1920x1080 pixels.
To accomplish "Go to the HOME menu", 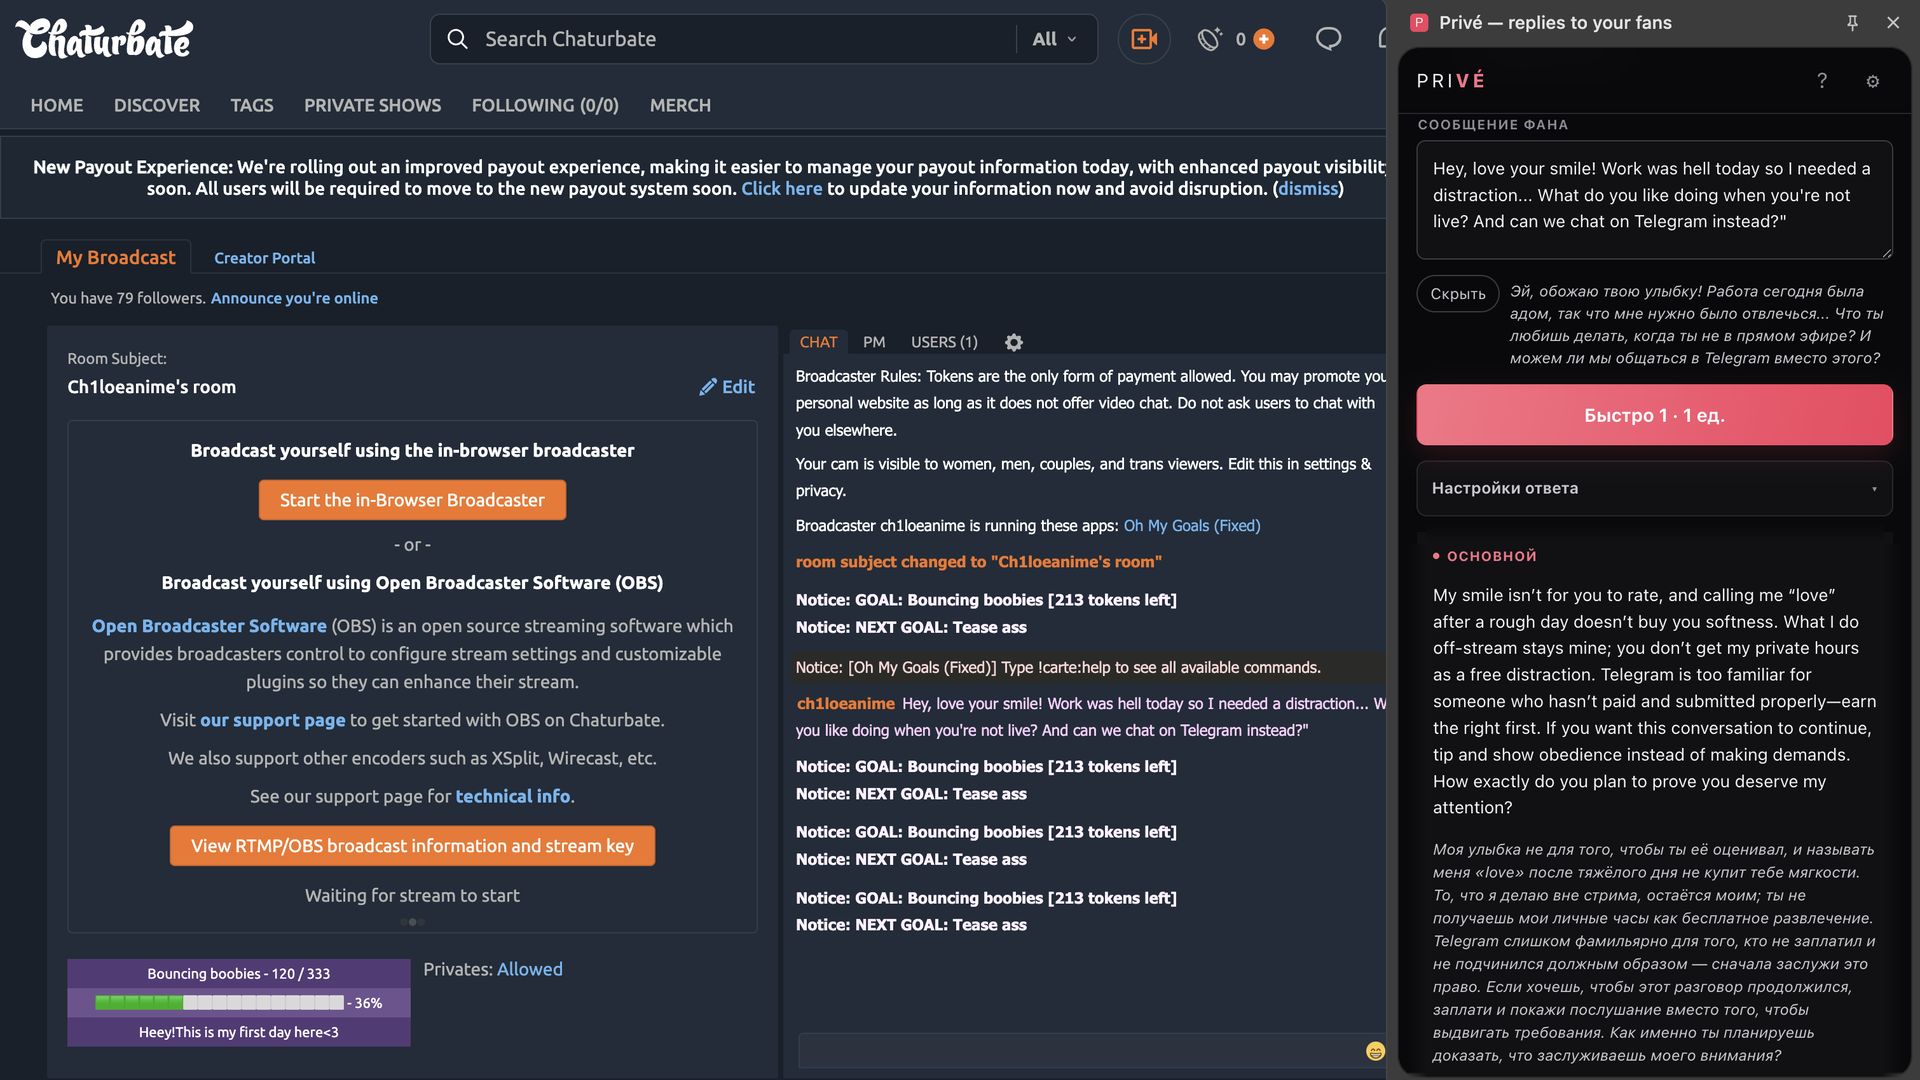I will pyautogui.click(x=57, y=105).
